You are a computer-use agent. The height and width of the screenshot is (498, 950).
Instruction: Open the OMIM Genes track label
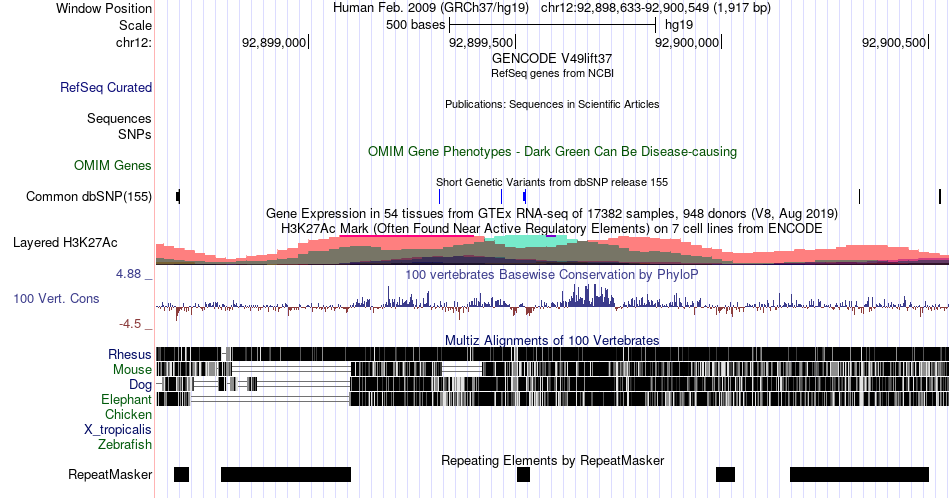[113, 165]
